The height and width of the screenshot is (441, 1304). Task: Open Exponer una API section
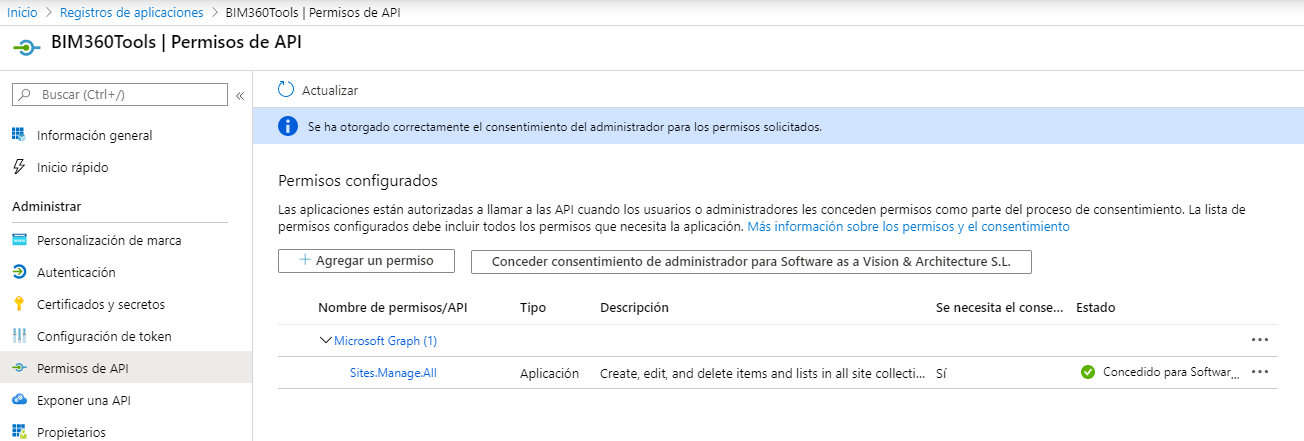[x=84, y=400]
